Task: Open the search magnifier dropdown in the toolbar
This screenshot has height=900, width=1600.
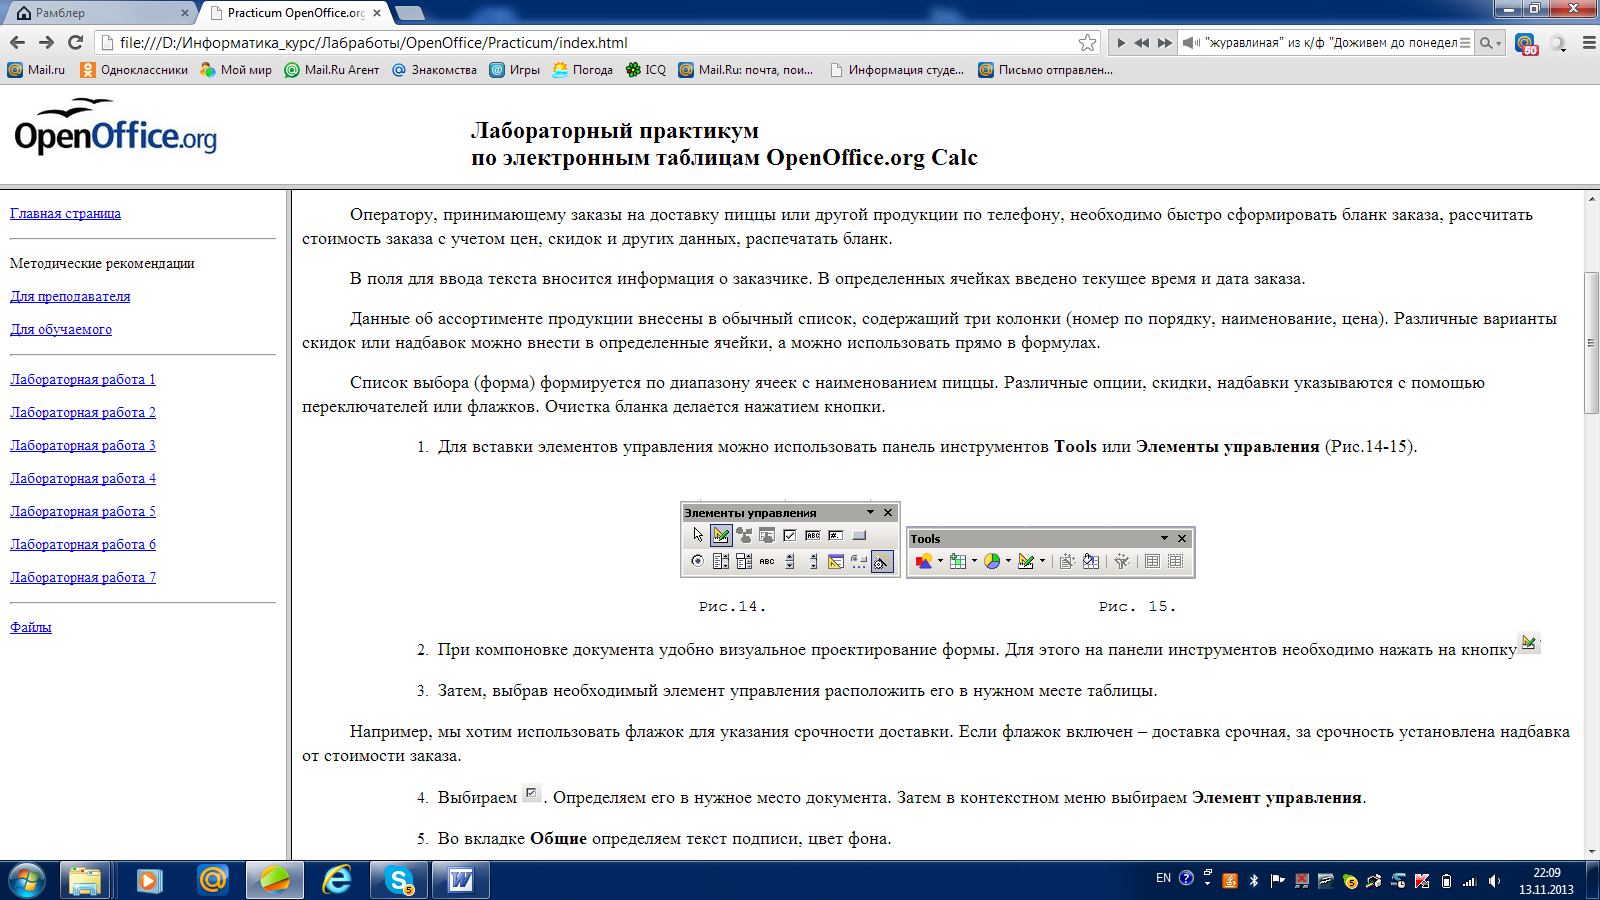Action: click(x=1490, y=43)
